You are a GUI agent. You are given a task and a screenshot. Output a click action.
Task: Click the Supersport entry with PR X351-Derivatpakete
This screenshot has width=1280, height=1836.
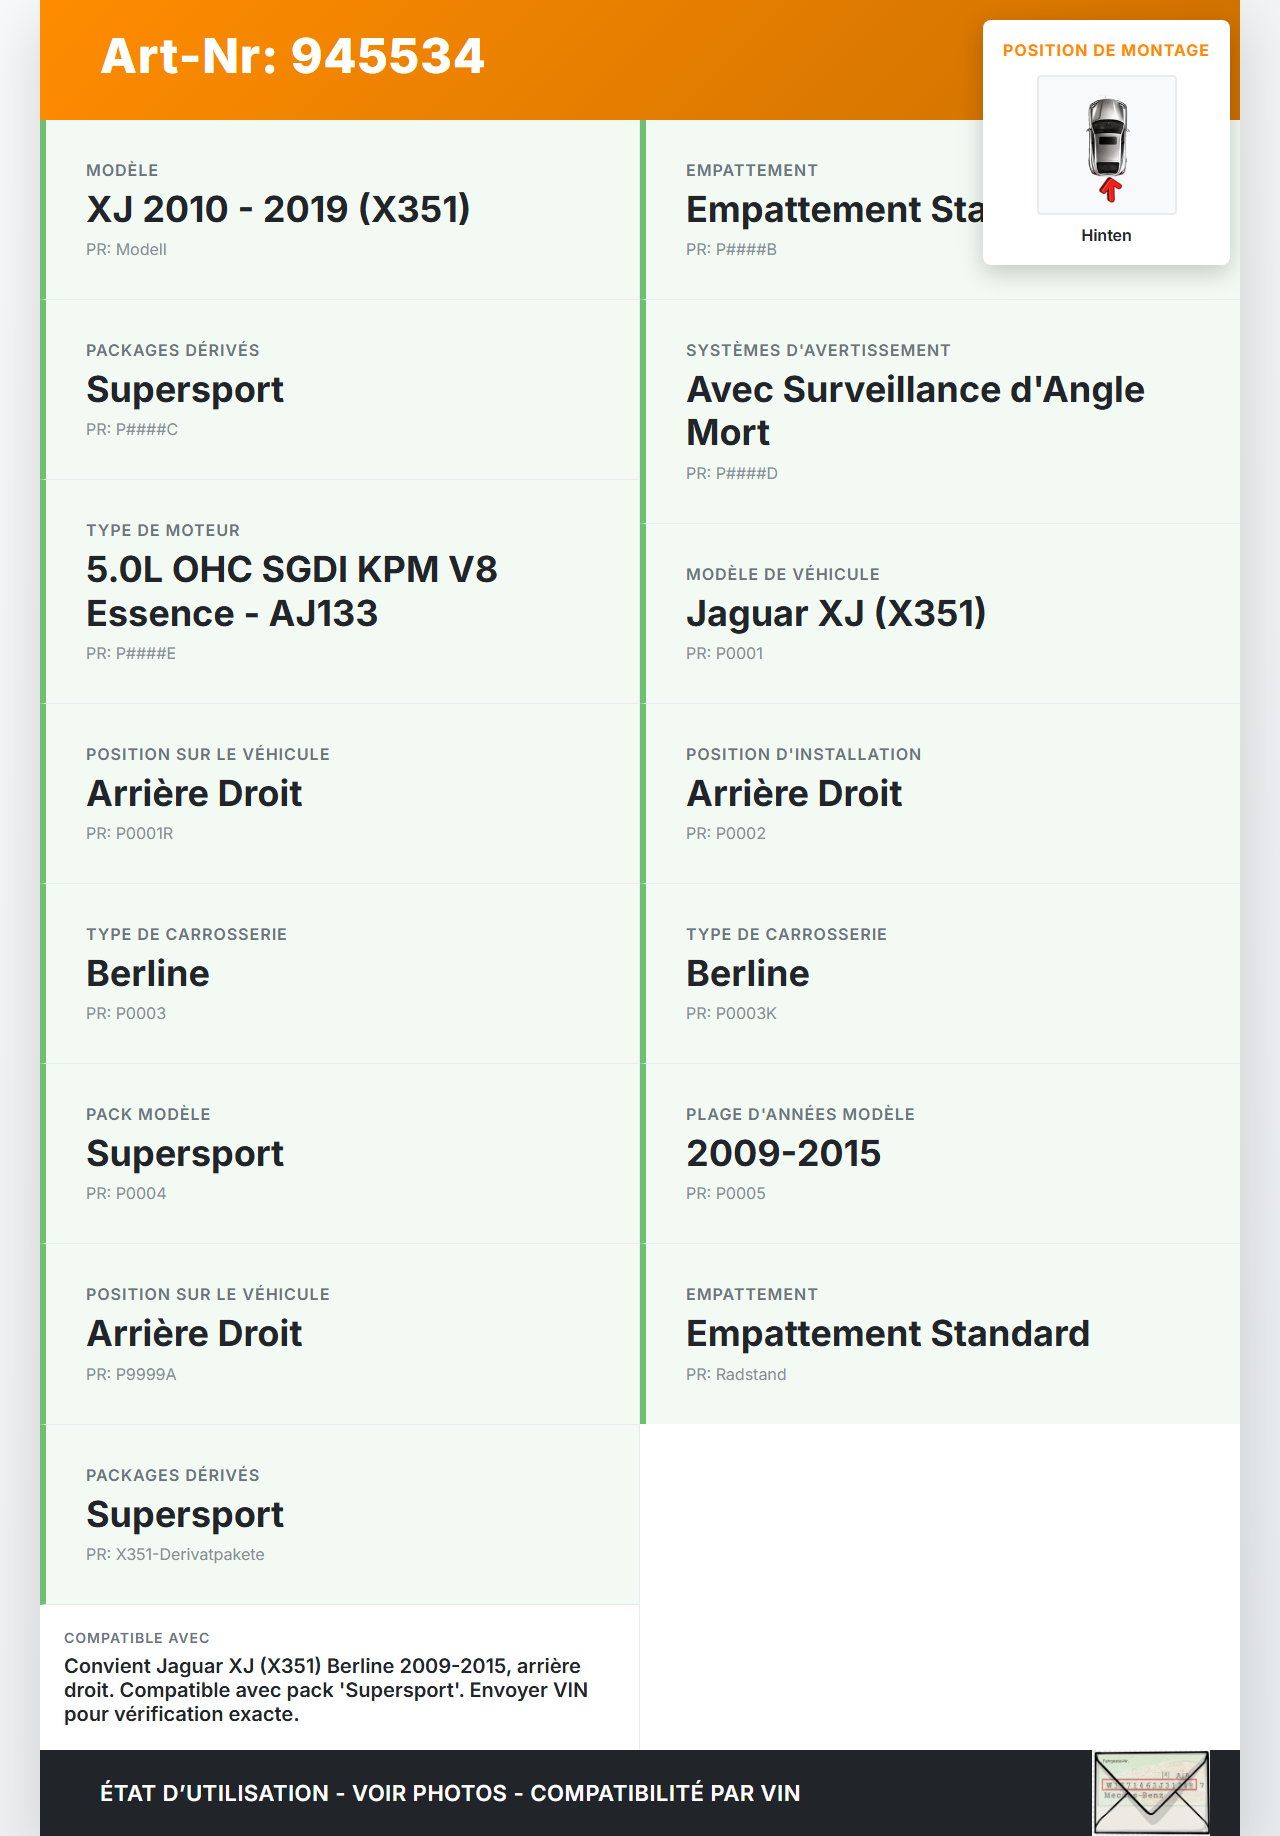pyautogui.click(x=185, y=1515)
